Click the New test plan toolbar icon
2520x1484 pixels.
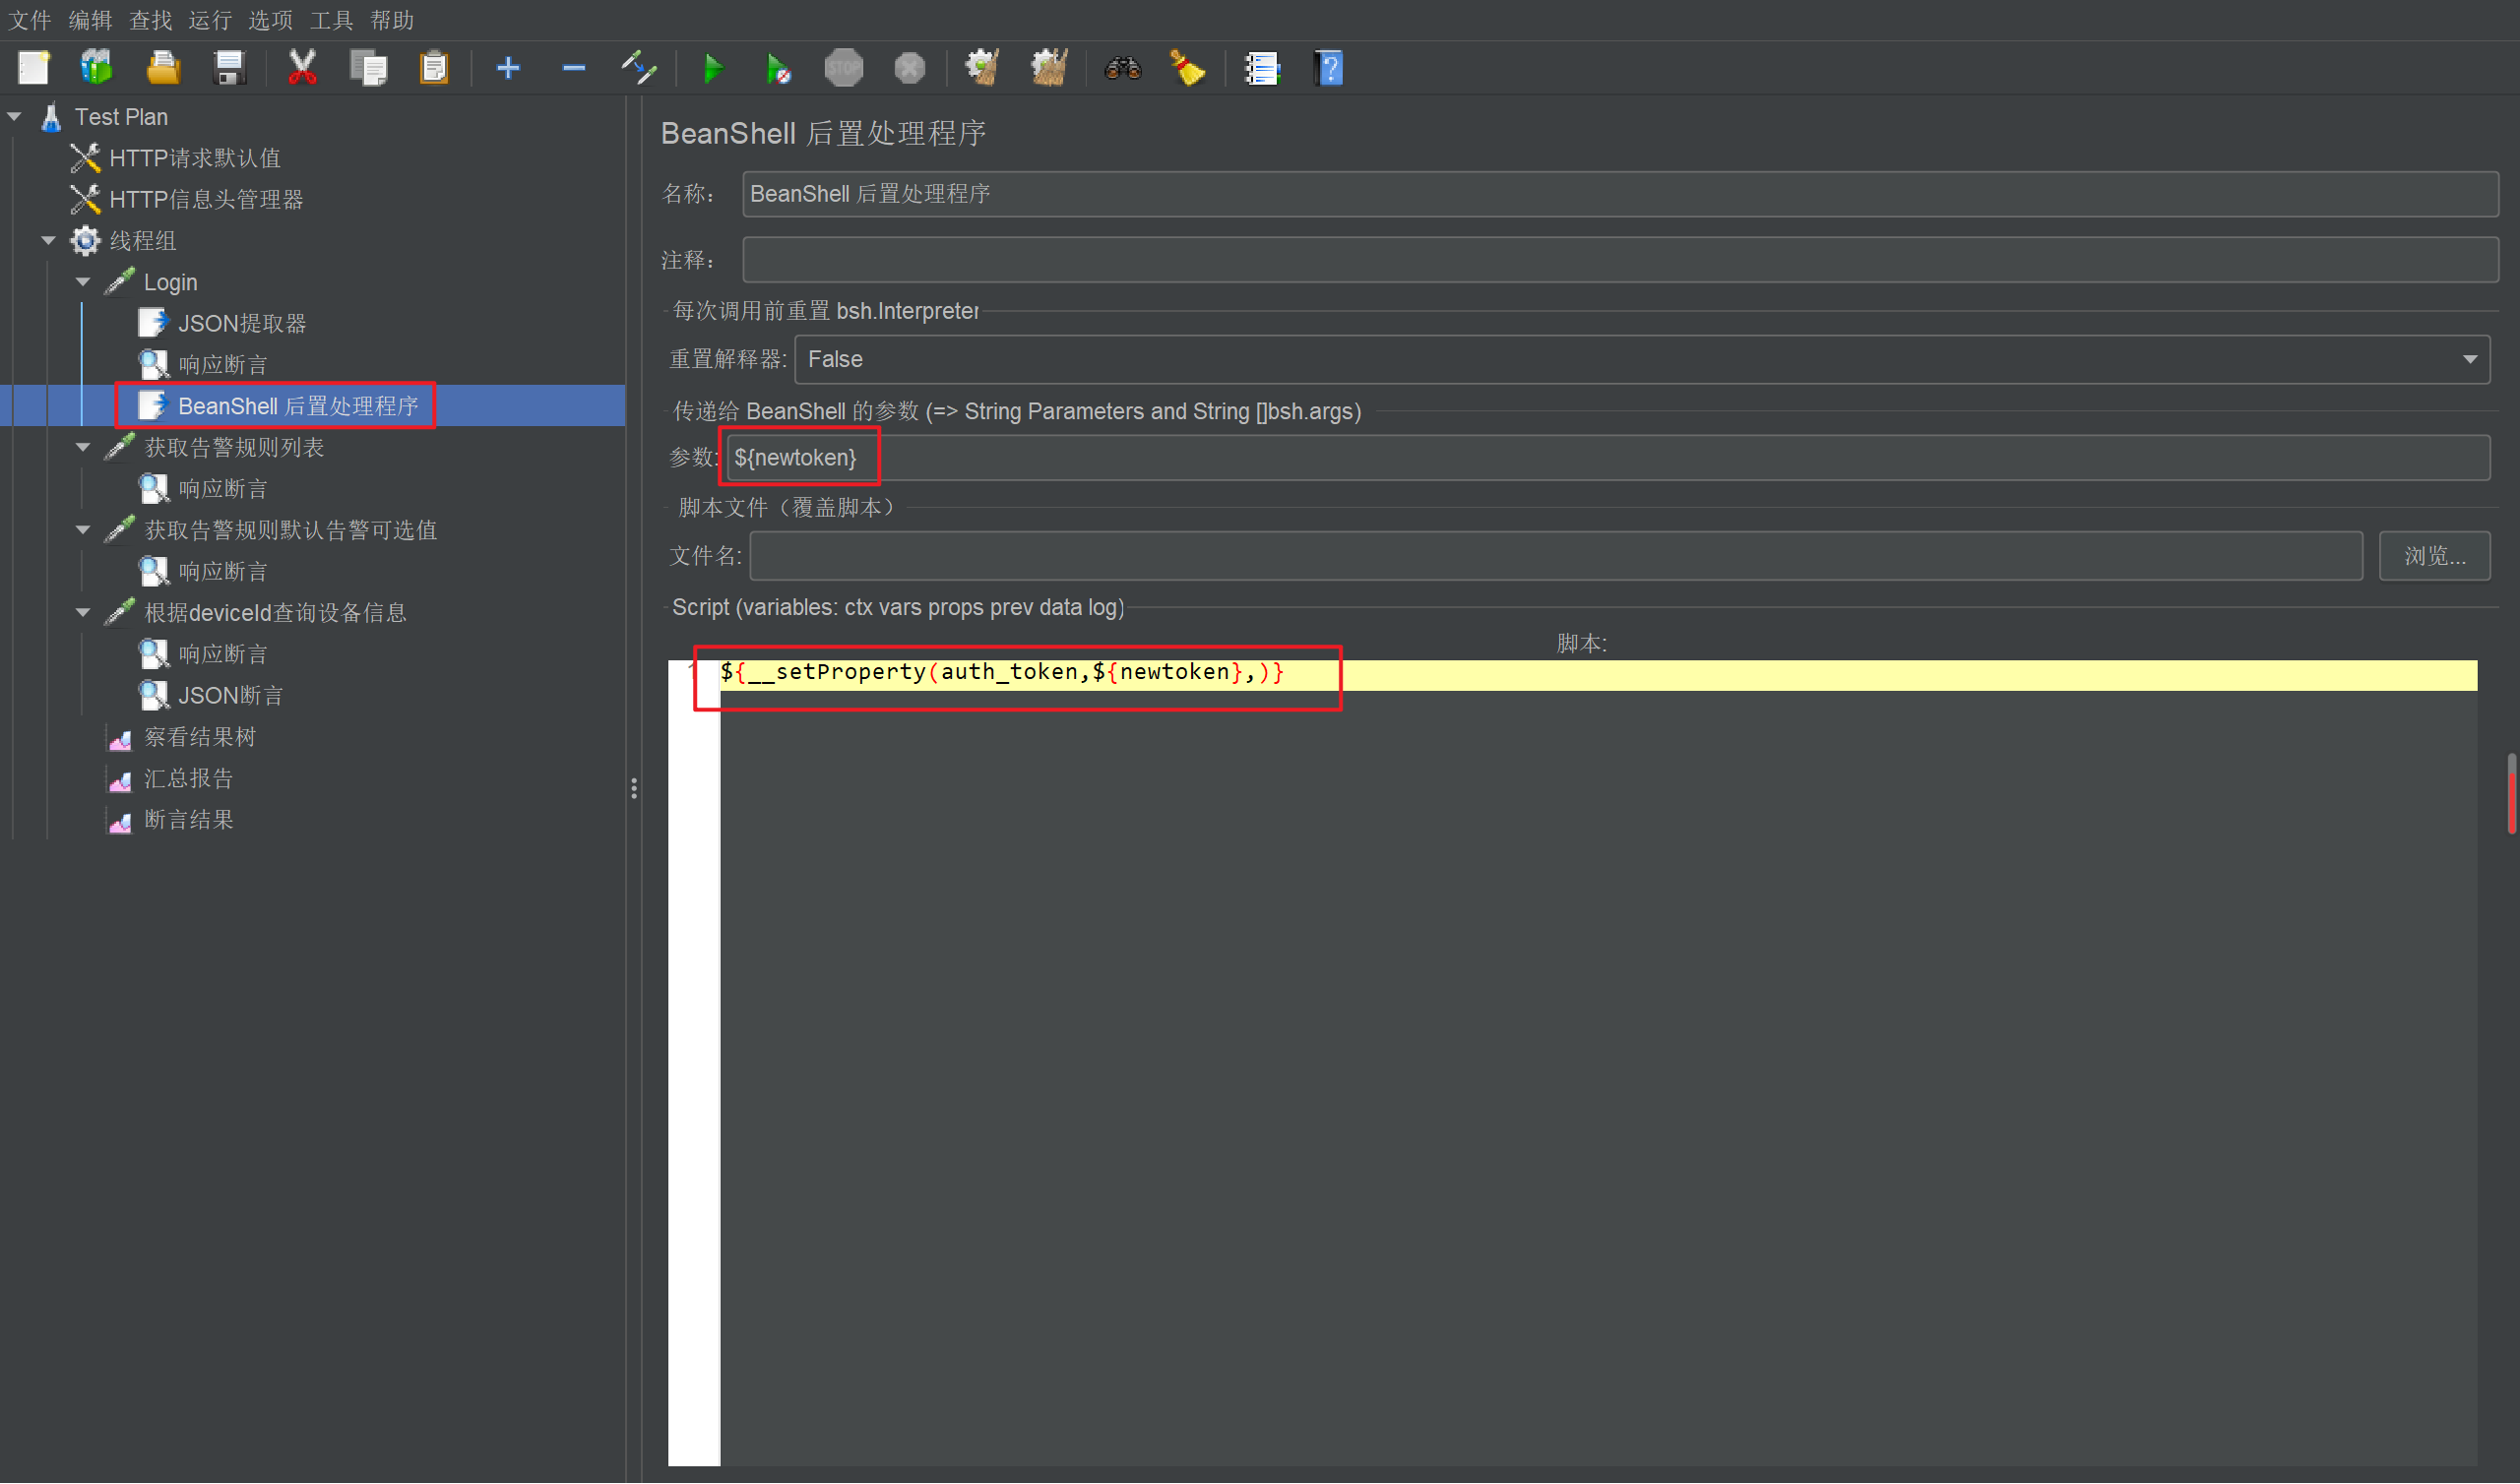pyautogui.click(x=33, y=68)
